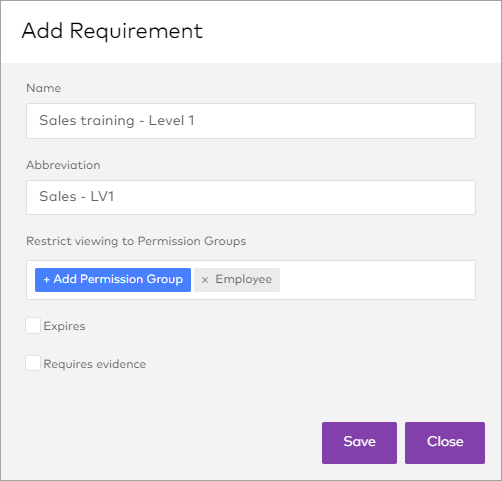Image resolution: width=502 pixels, height=481 pixels.
Task: Click the Add Requirement dialog title
Action: (112, 31)
